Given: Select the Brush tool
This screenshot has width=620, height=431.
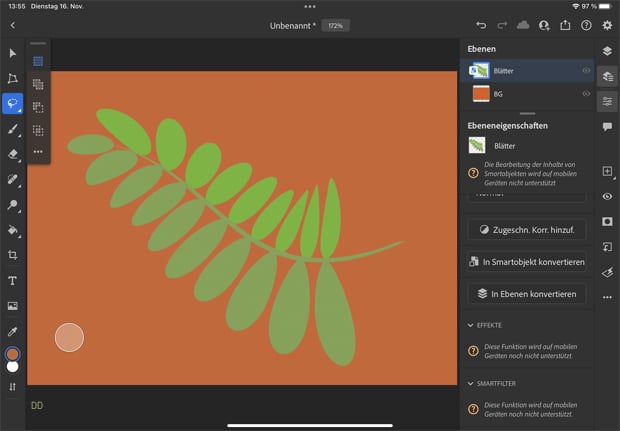Looking at the screenshot, I should 13,129.
